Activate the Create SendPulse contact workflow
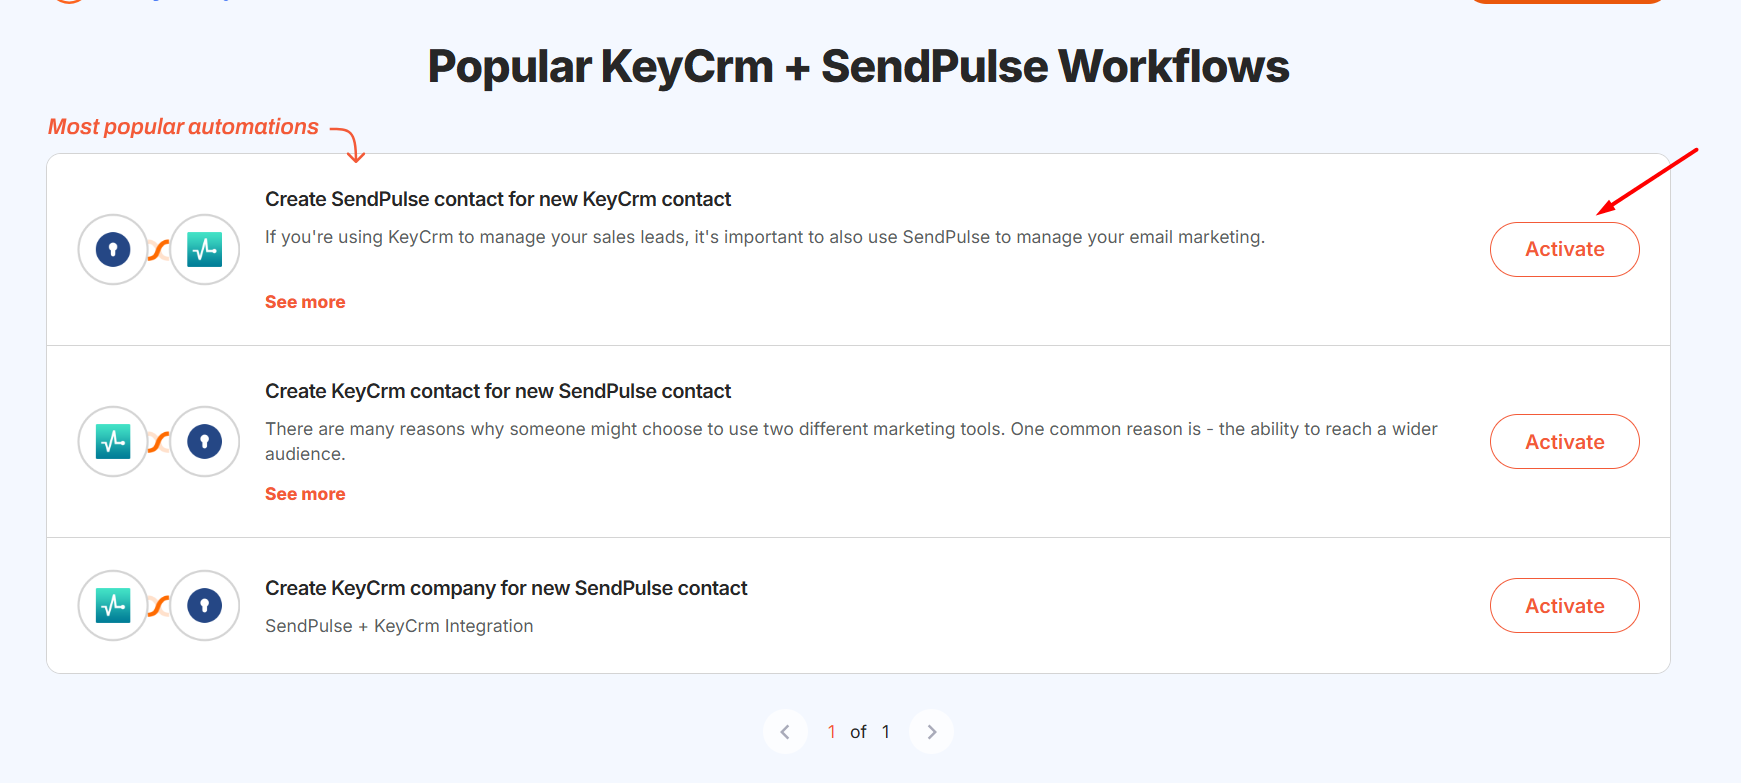 pos(1564,249)
